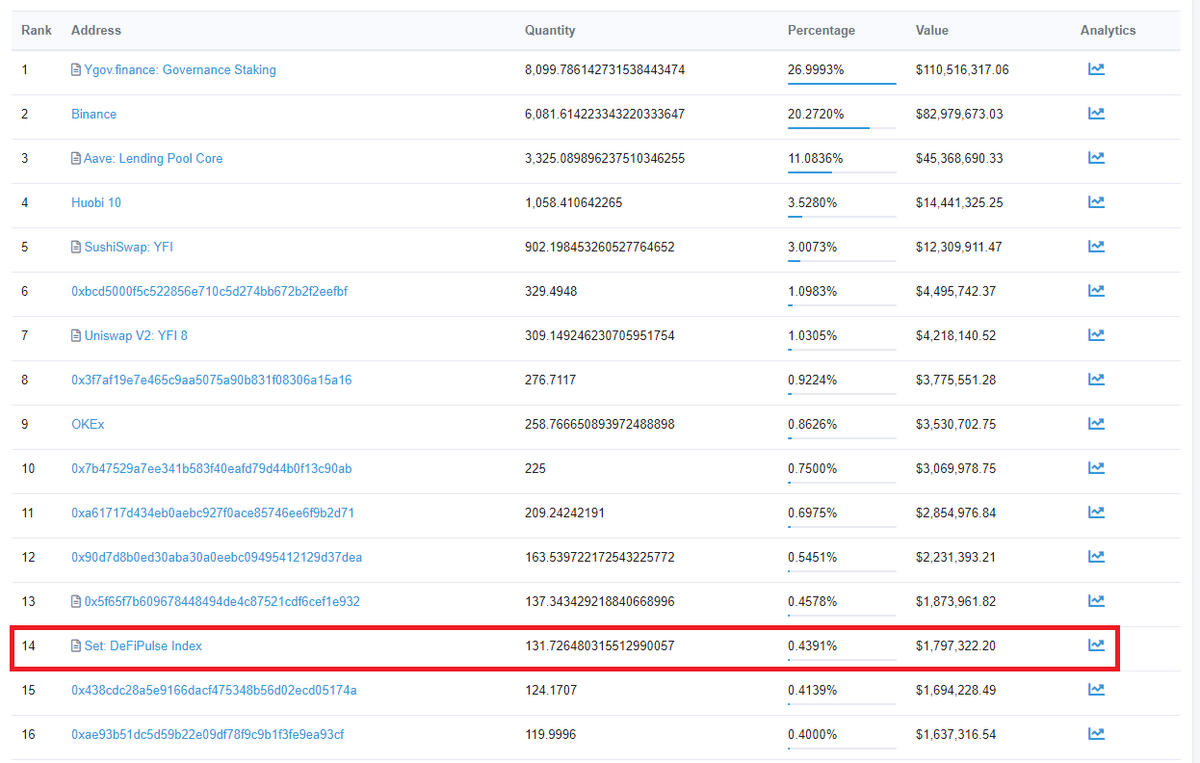Open analytics chart for rank 11 address 0xa61717d4
1200x763 pixels.
point(1096,512)
